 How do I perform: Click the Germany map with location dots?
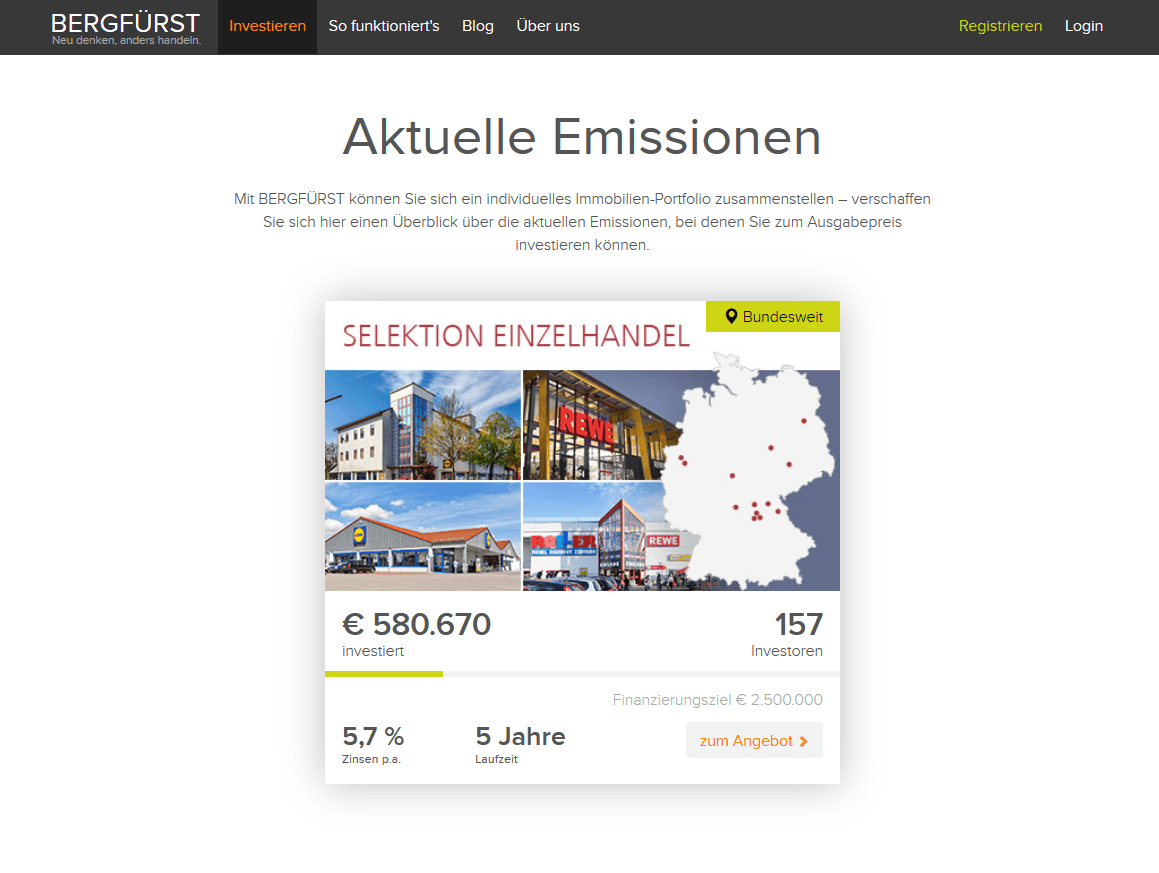point(750,473)
